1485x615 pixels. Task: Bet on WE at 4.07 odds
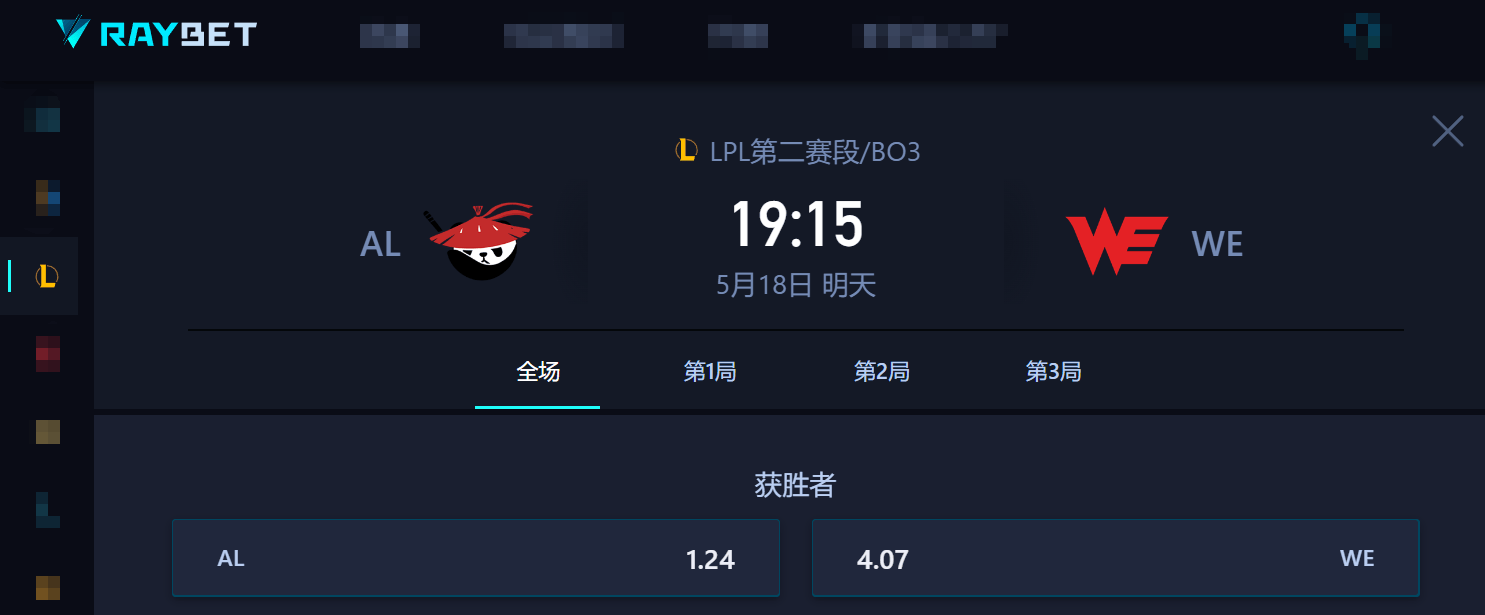pyautogui.click(x=1116, y=558)
